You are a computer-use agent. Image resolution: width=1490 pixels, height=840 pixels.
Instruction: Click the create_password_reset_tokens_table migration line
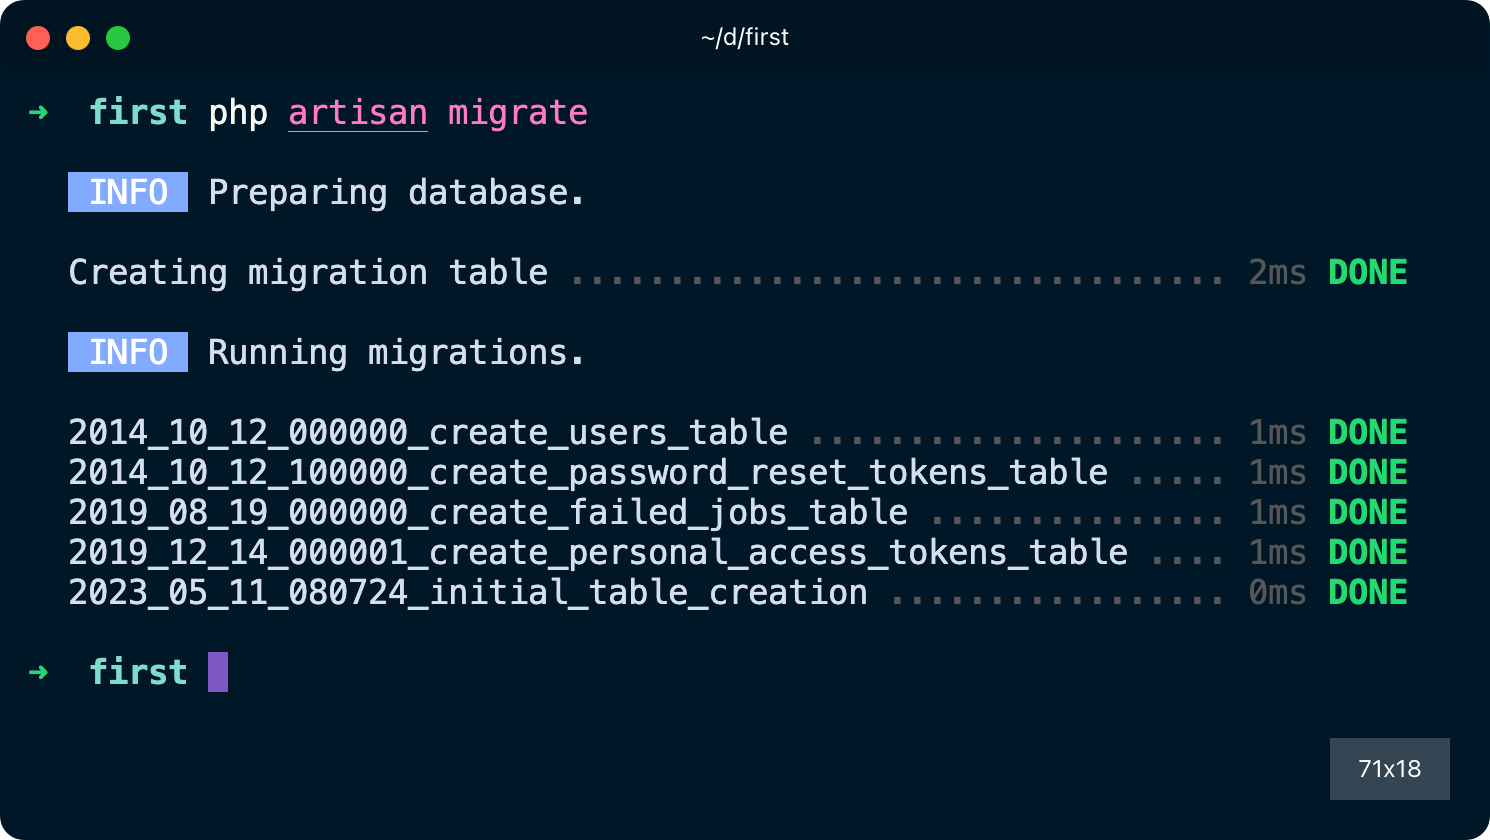(x=588, y=473)
